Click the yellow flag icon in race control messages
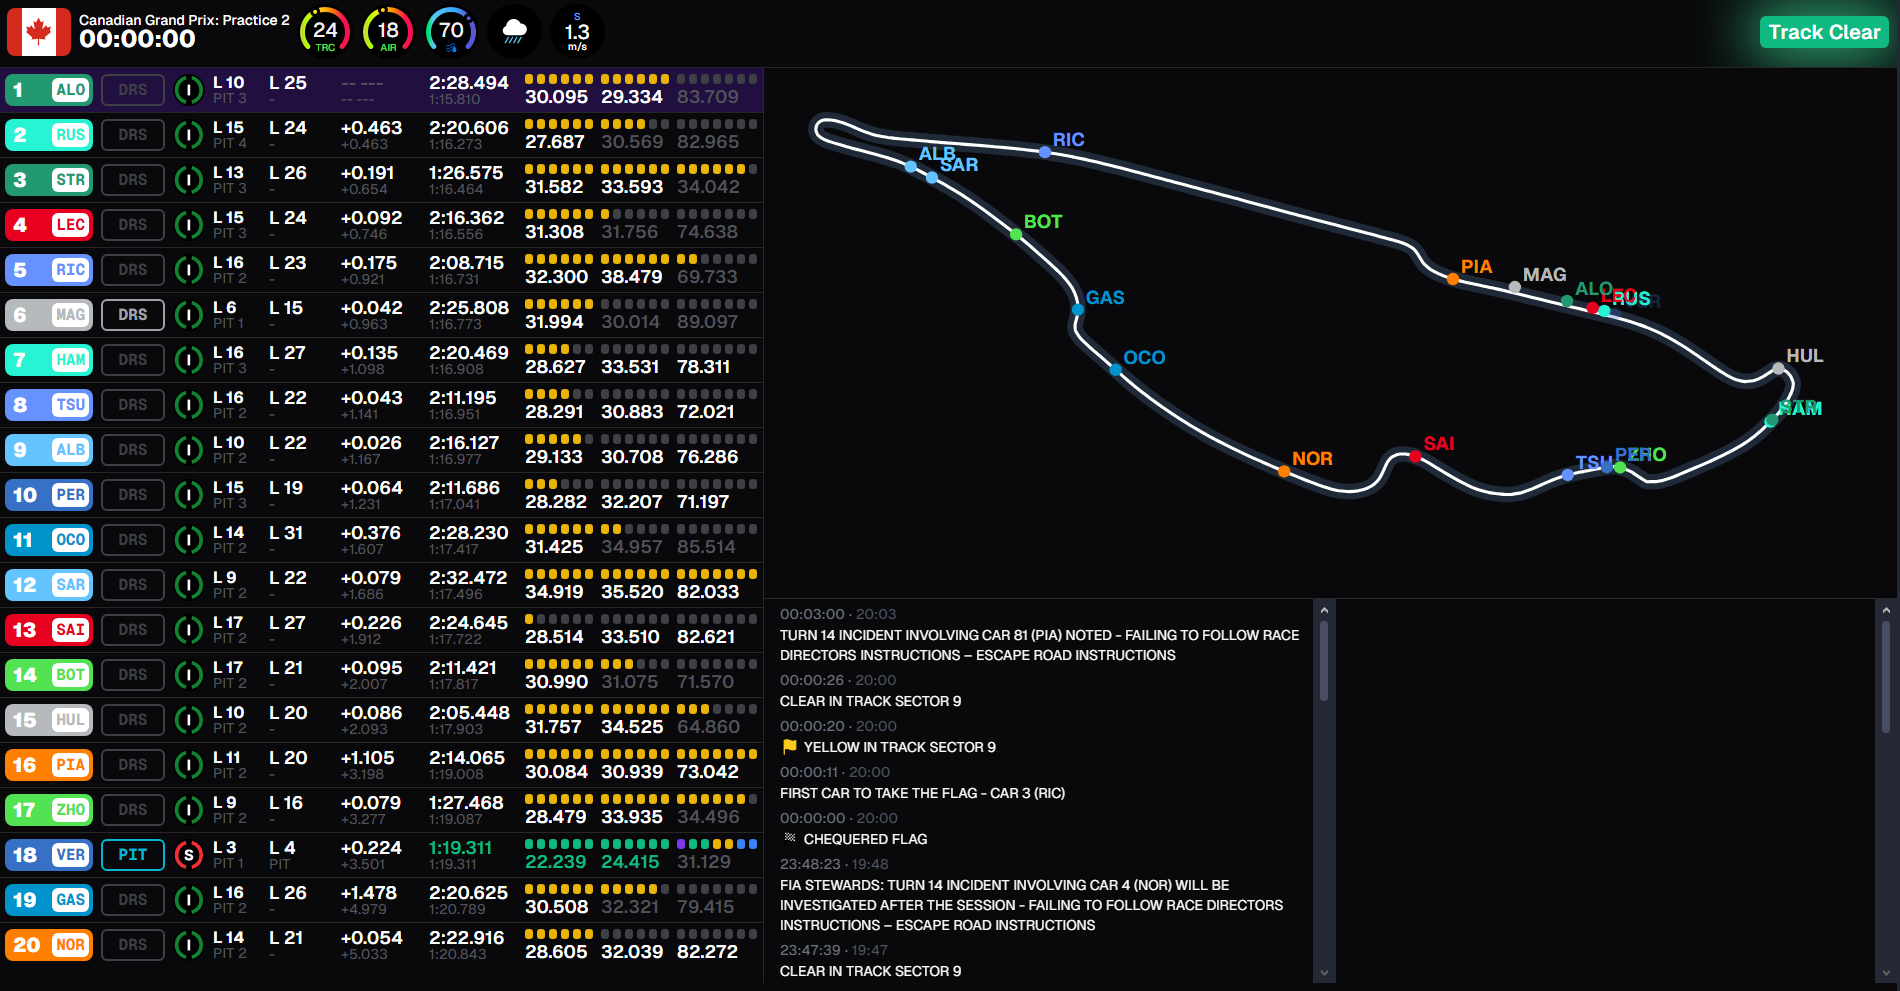The image size is (1900, 991). pos(790,746)
